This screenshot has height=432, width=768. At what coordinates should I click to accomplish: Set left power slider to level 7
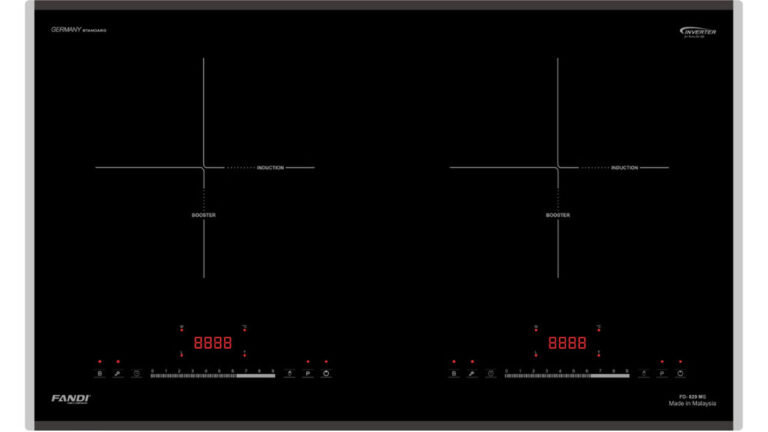click(246, 375)
